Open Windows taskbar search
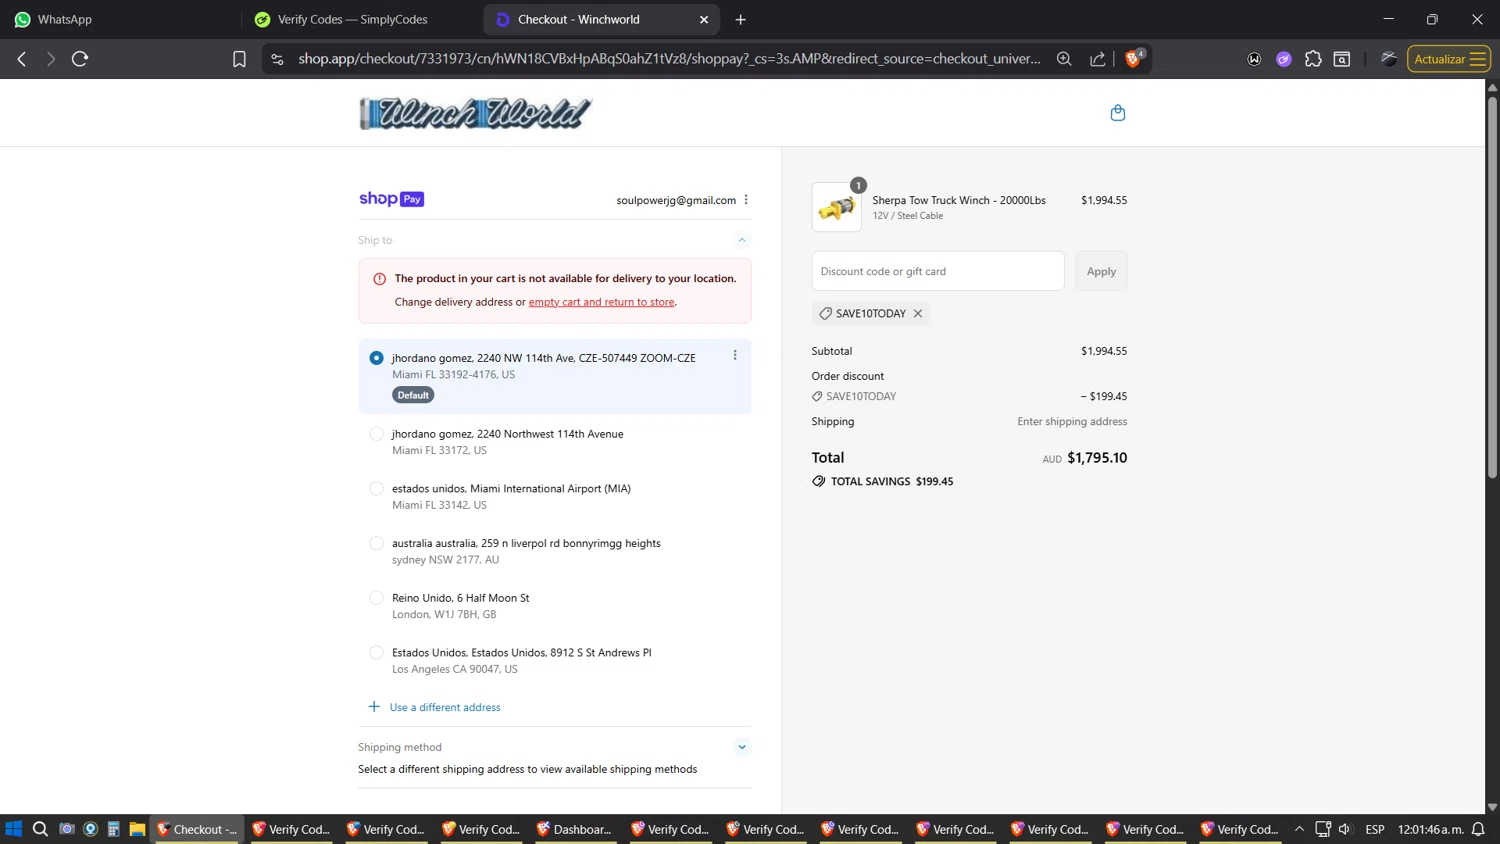 [40, 829]
